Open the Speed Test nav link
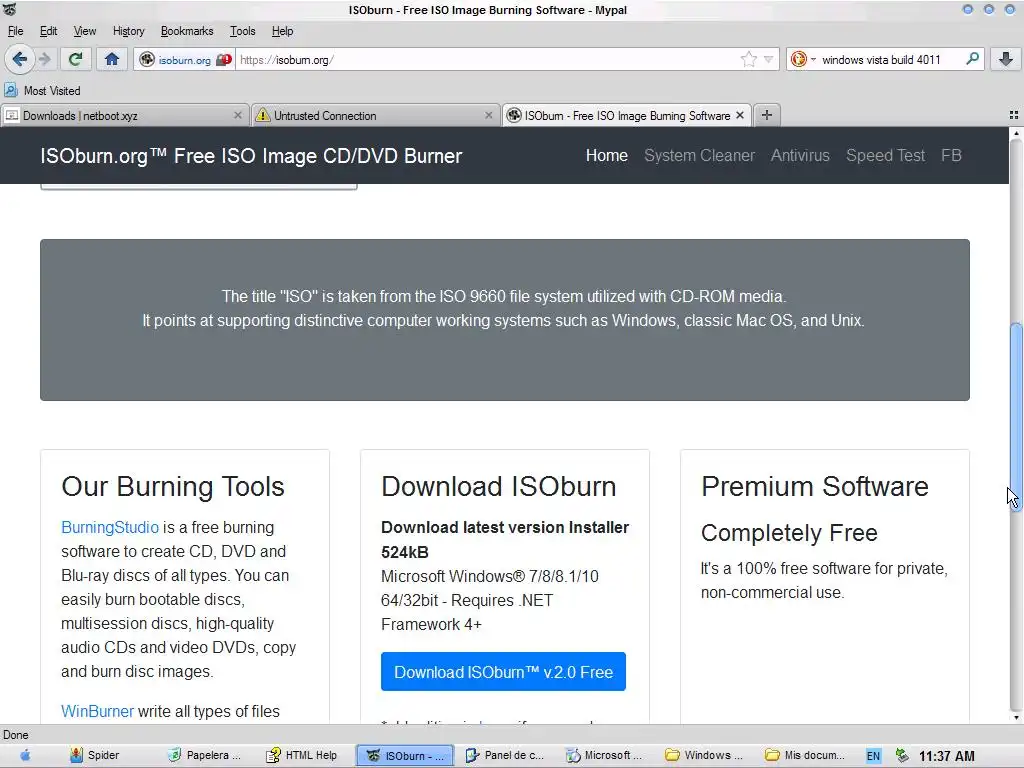Viewport: 1024px width, 768px height. pyautogui.click(x=886, y=155)
